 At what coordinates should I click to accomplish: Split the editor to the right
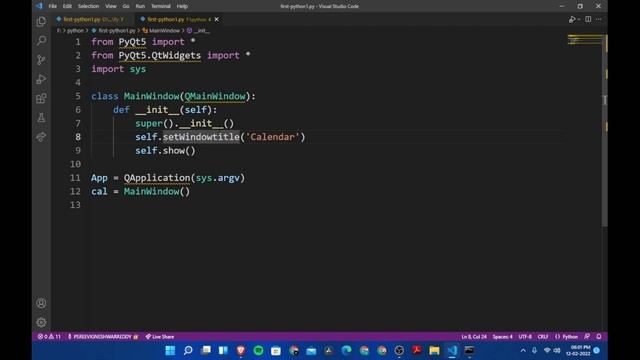[588, 19]
